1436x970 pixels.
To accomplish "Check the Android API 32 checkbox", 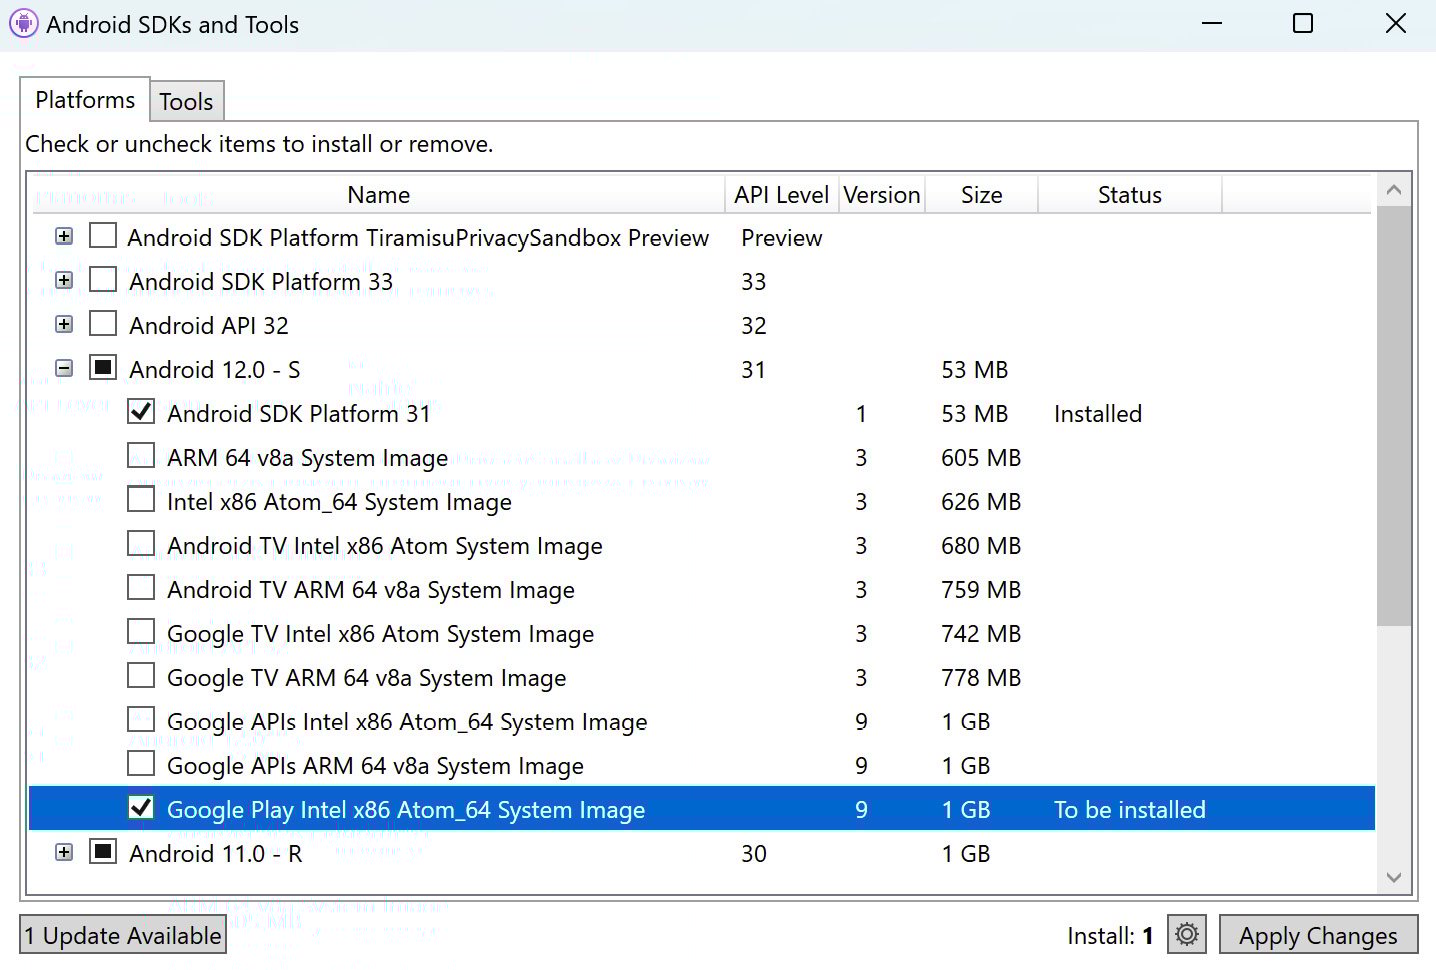I will click(x=103, y=324).
